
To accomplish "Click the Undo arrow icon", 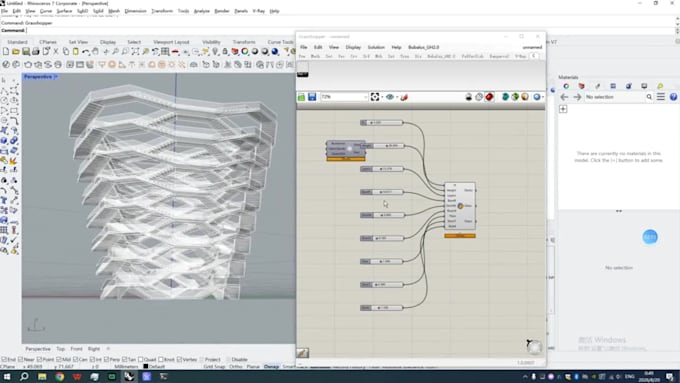I will (x=85, y=52).
